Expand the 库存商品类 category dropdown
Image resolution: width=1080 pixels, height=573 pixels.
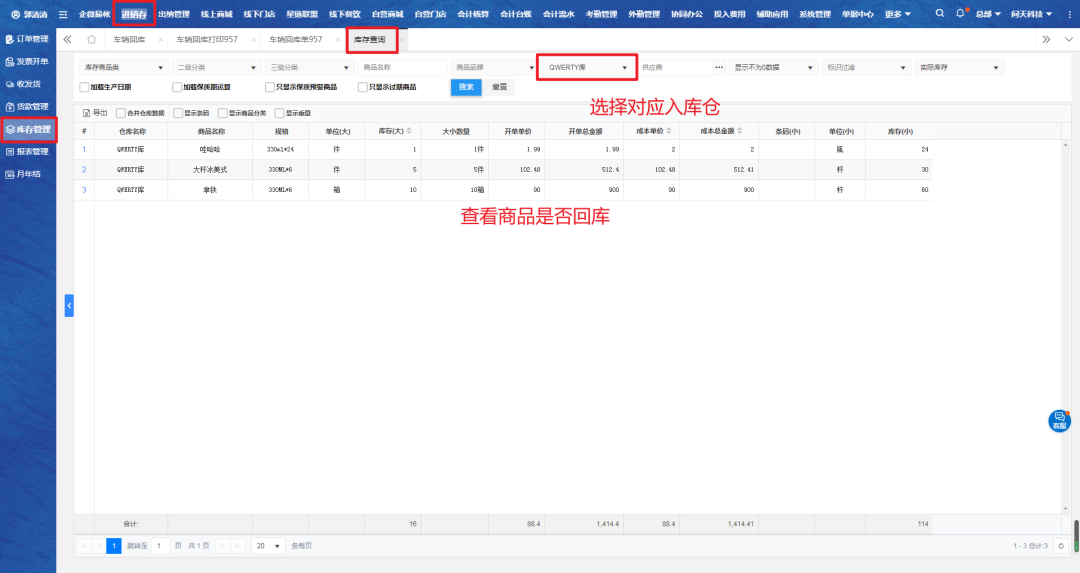123,68
